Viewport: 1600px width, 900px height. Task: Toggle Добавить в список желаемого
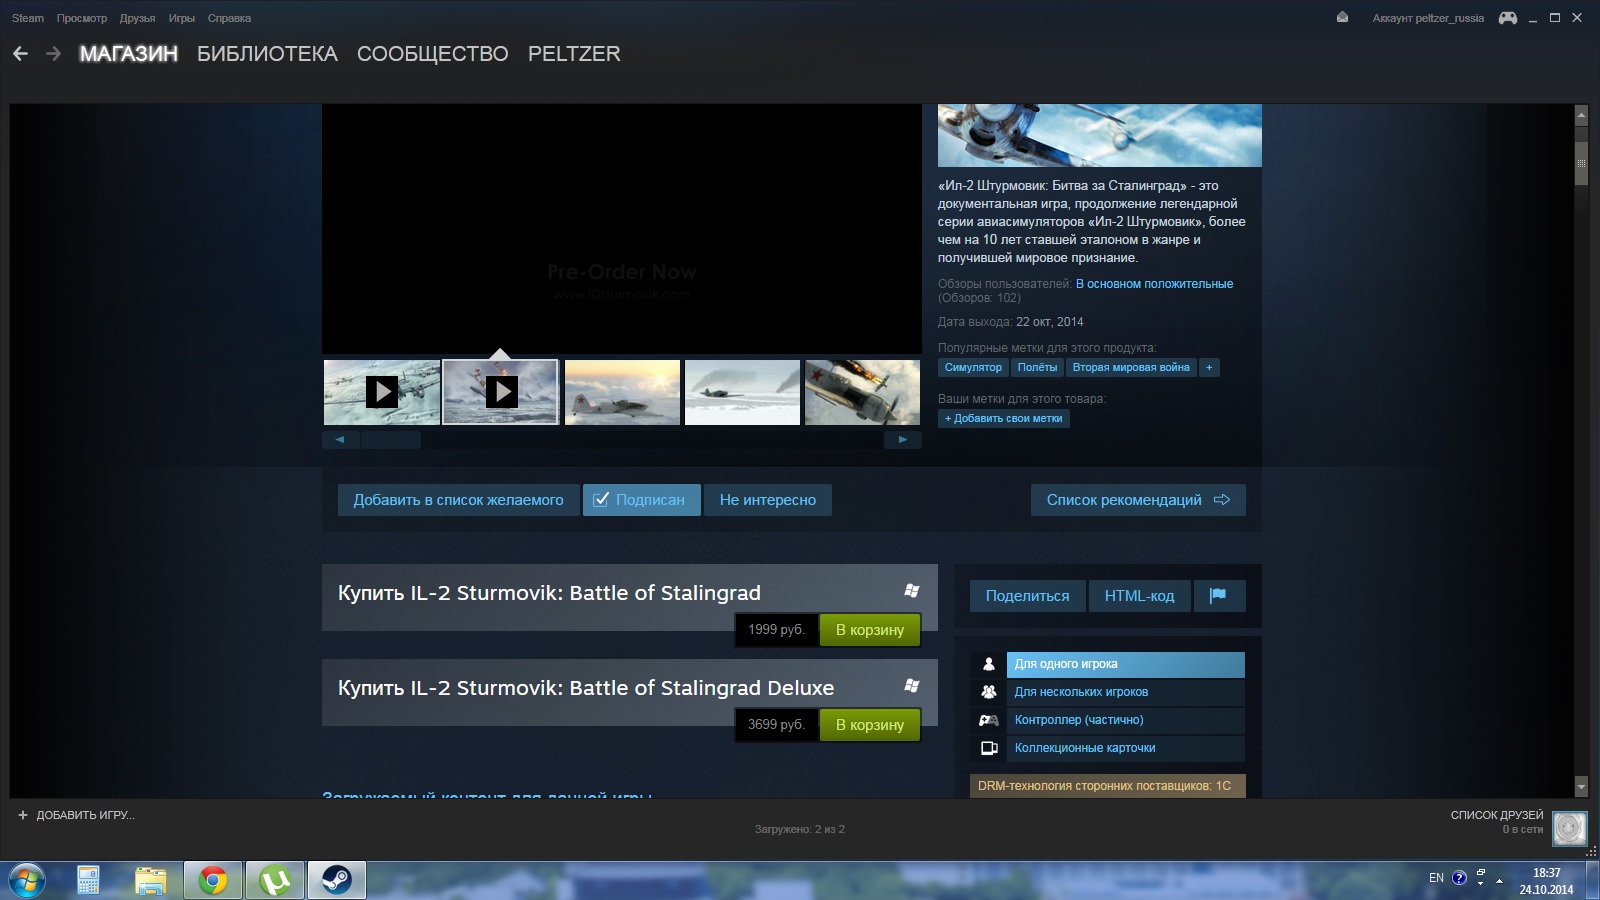pos(458,500)
